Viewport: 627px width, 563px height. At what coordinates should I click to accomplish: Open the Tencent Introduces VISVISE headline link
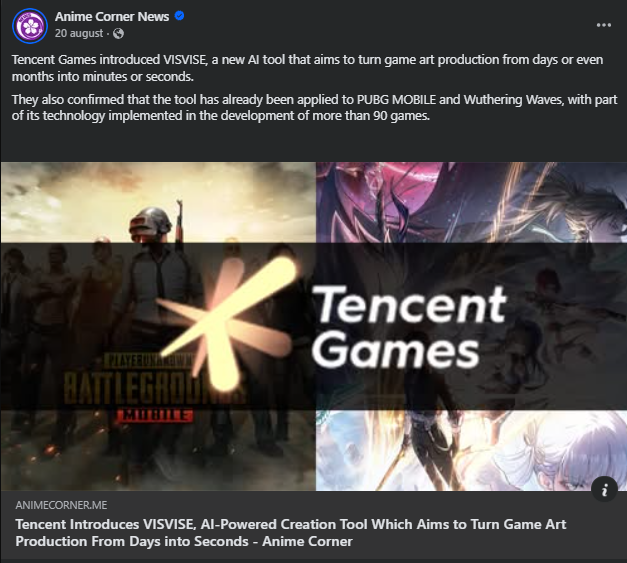[291, 533]
